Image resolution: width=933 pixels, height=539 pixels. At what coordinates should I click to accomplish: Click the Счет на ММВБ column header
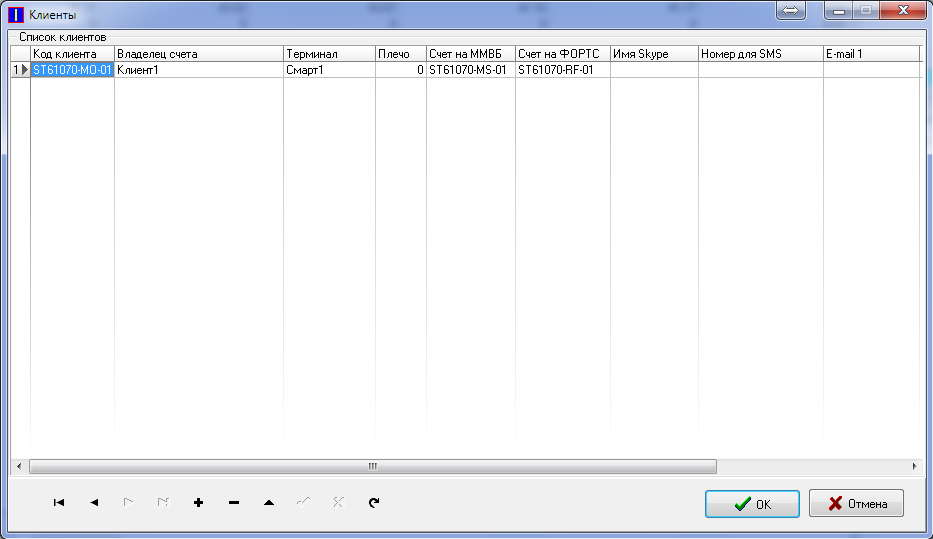(x=471, y=54)
